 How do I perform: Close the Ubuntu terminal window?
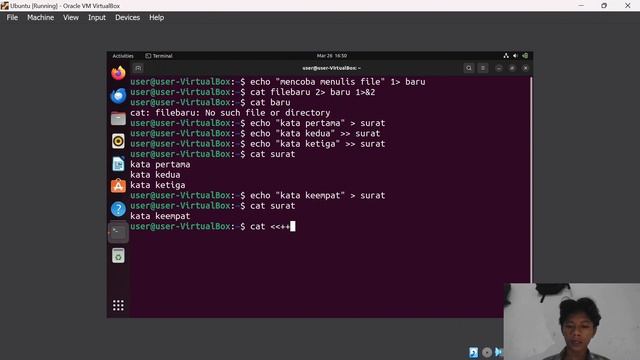[x=525, y=68]
